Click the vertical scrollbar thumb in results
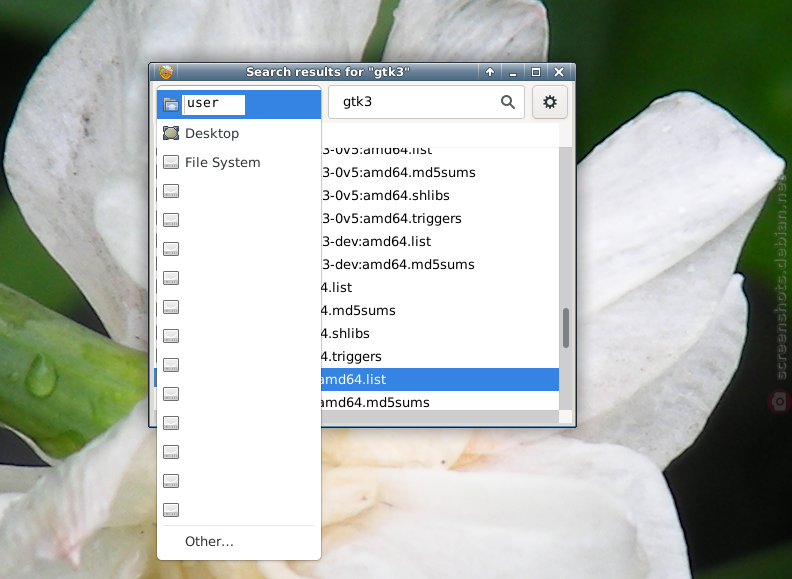The image size is (792, 579). click(566, 328)
